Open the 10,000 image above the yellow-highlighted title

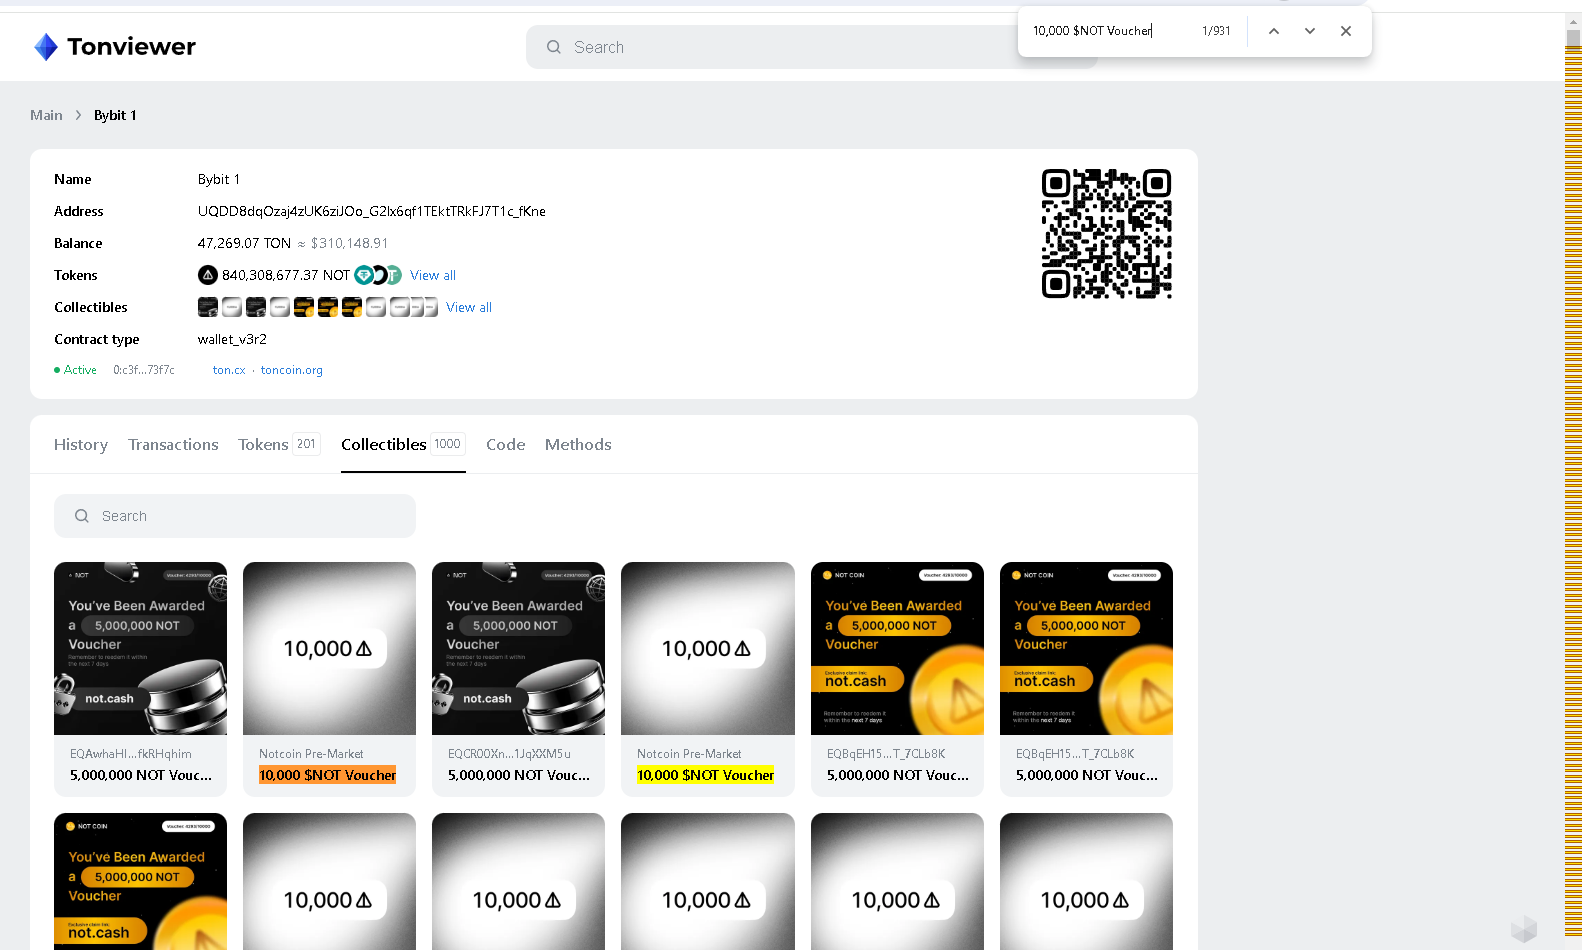click(708, 648)
